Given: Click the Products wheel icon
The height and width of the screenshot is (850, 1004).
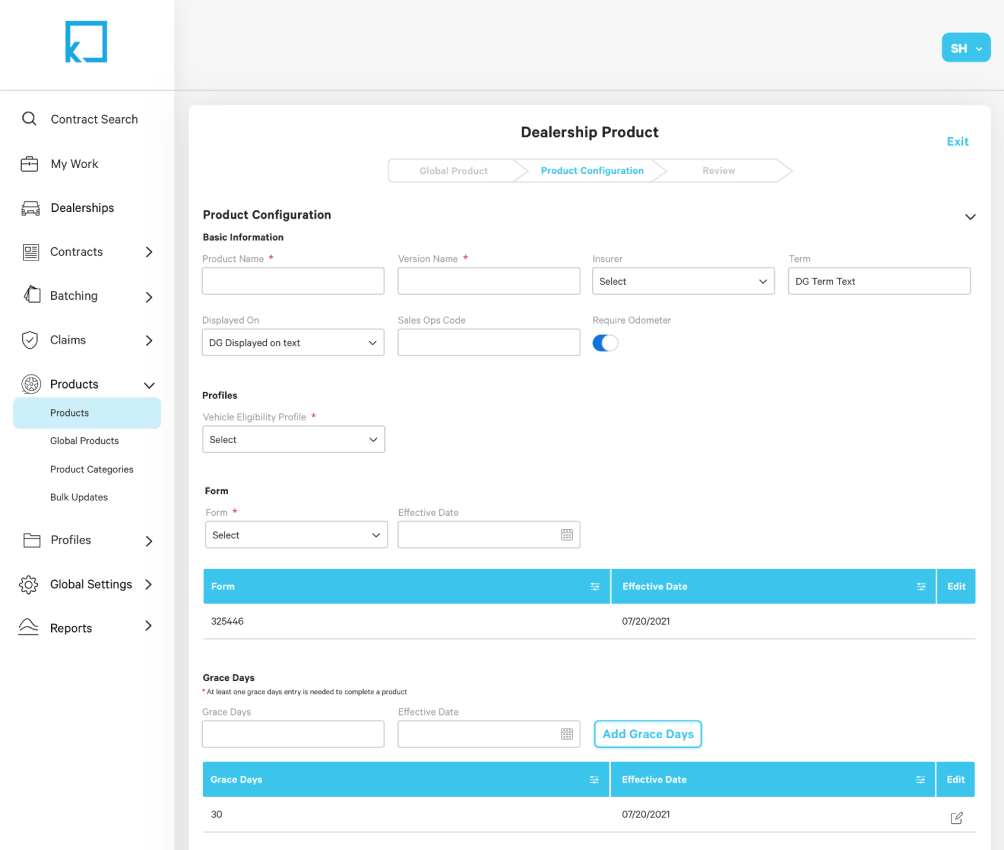Looking at the screenshot, I should pos(31,384).
